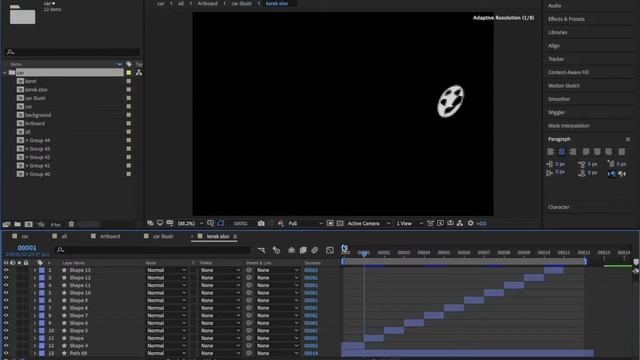The width and height of the screenshot is (640, 360).
Task: Click the Interpret Footage icon in Project panel
Action: (x=6, y=224)
